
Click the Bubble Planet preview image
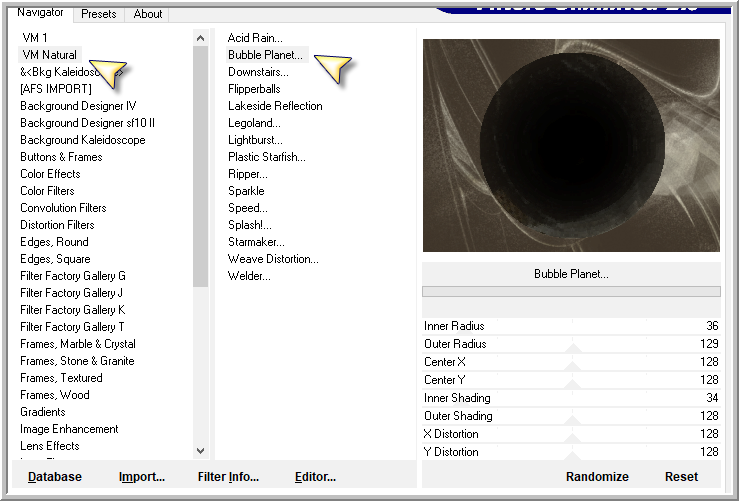pos(571,145)
